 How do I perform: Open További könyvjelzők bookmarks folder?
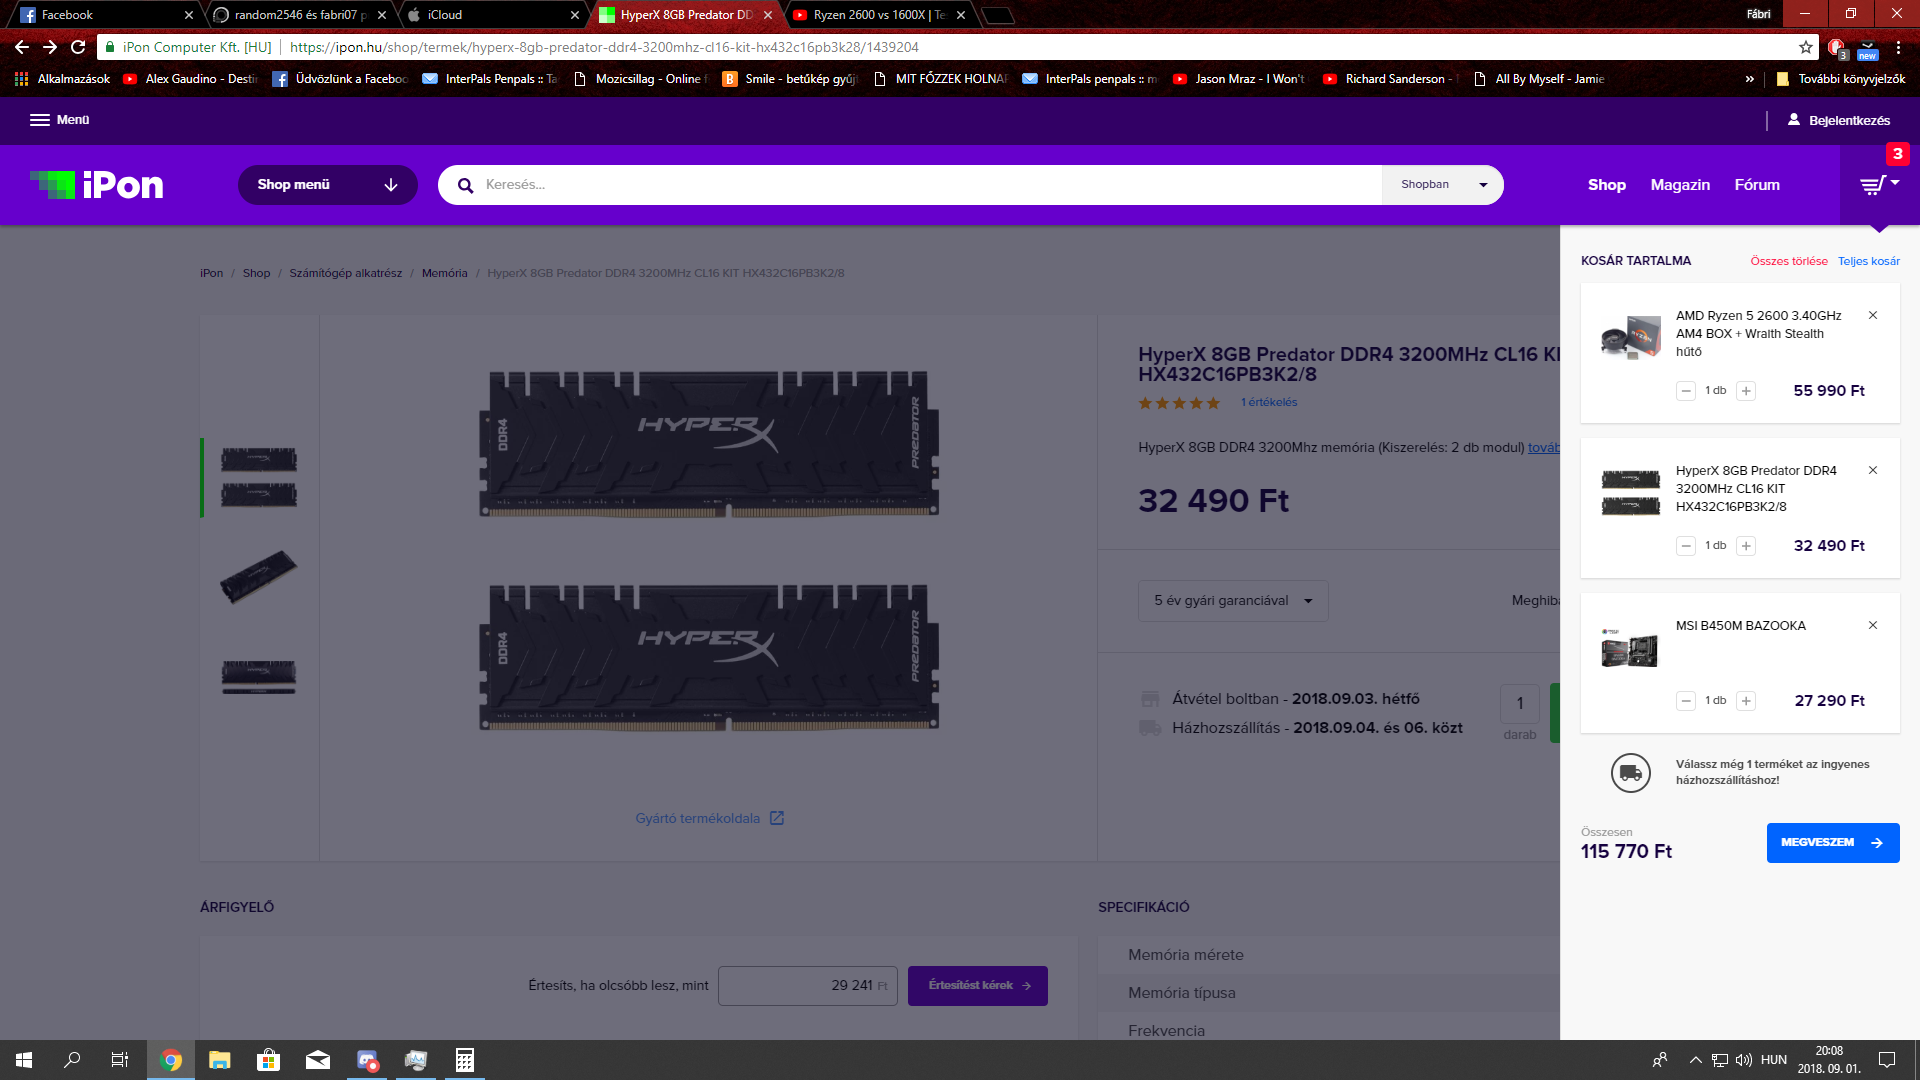1840,79
